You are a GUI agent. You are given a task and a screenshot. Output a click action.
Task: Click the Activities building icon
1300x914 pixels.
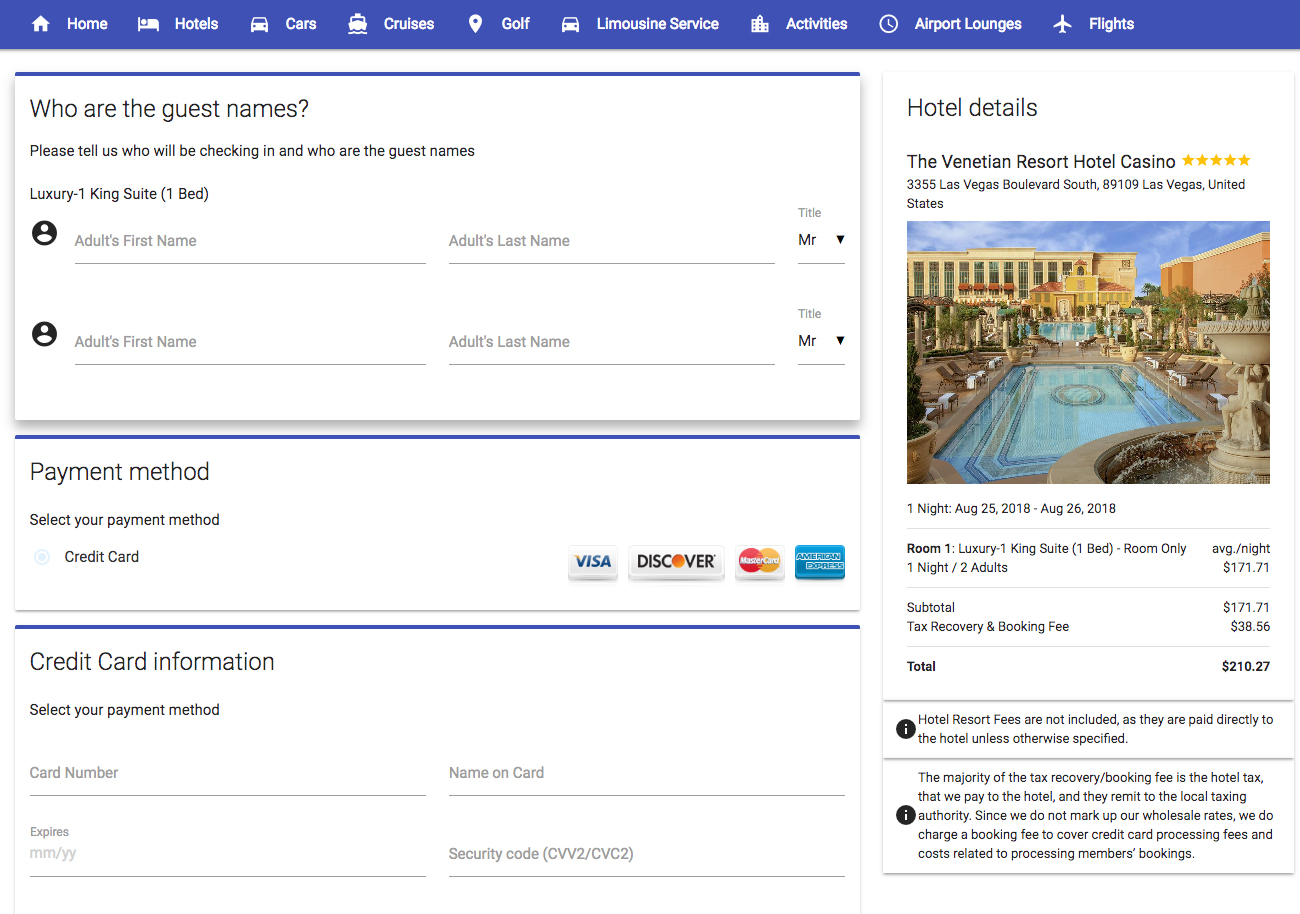(760, 24)
